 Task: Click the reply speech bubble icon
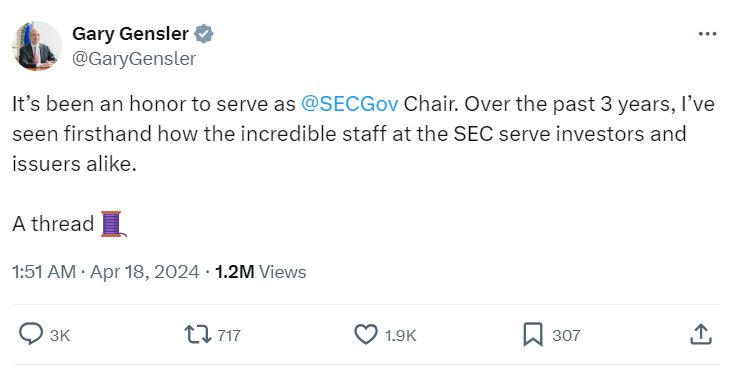31,334
